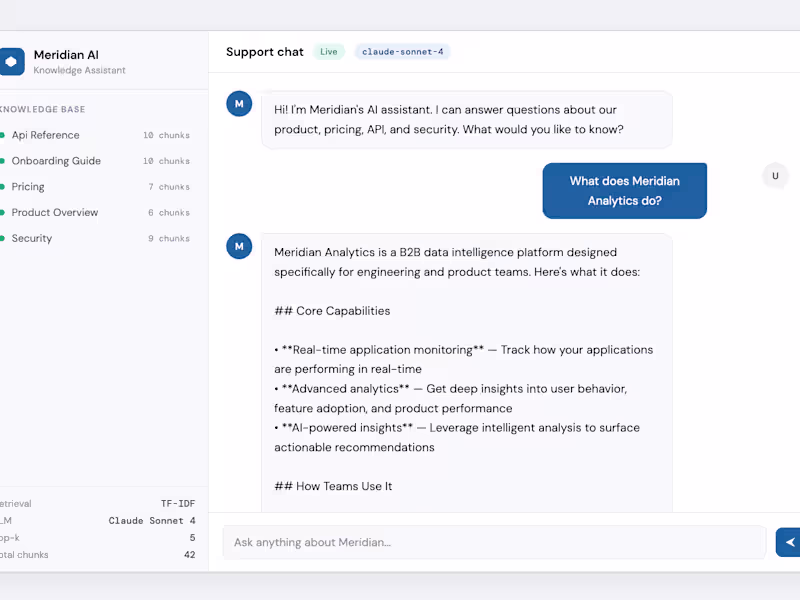Click the green status dot beside Security

[x=2, y=238]
